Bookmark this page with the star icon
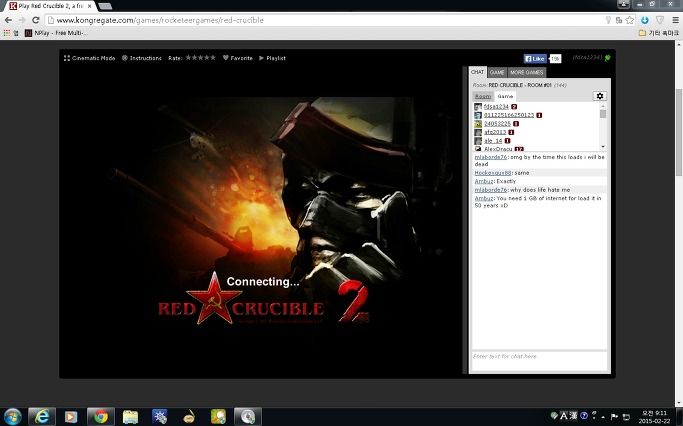 (629, 20)
